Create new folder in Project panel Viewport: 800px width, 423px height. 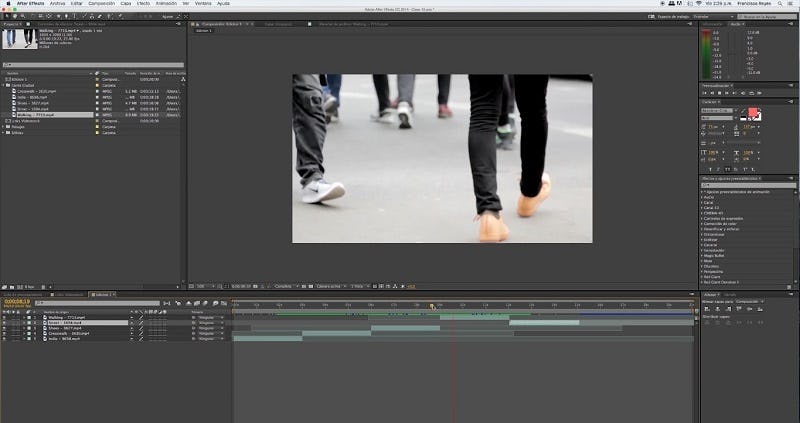coord(12,287)
